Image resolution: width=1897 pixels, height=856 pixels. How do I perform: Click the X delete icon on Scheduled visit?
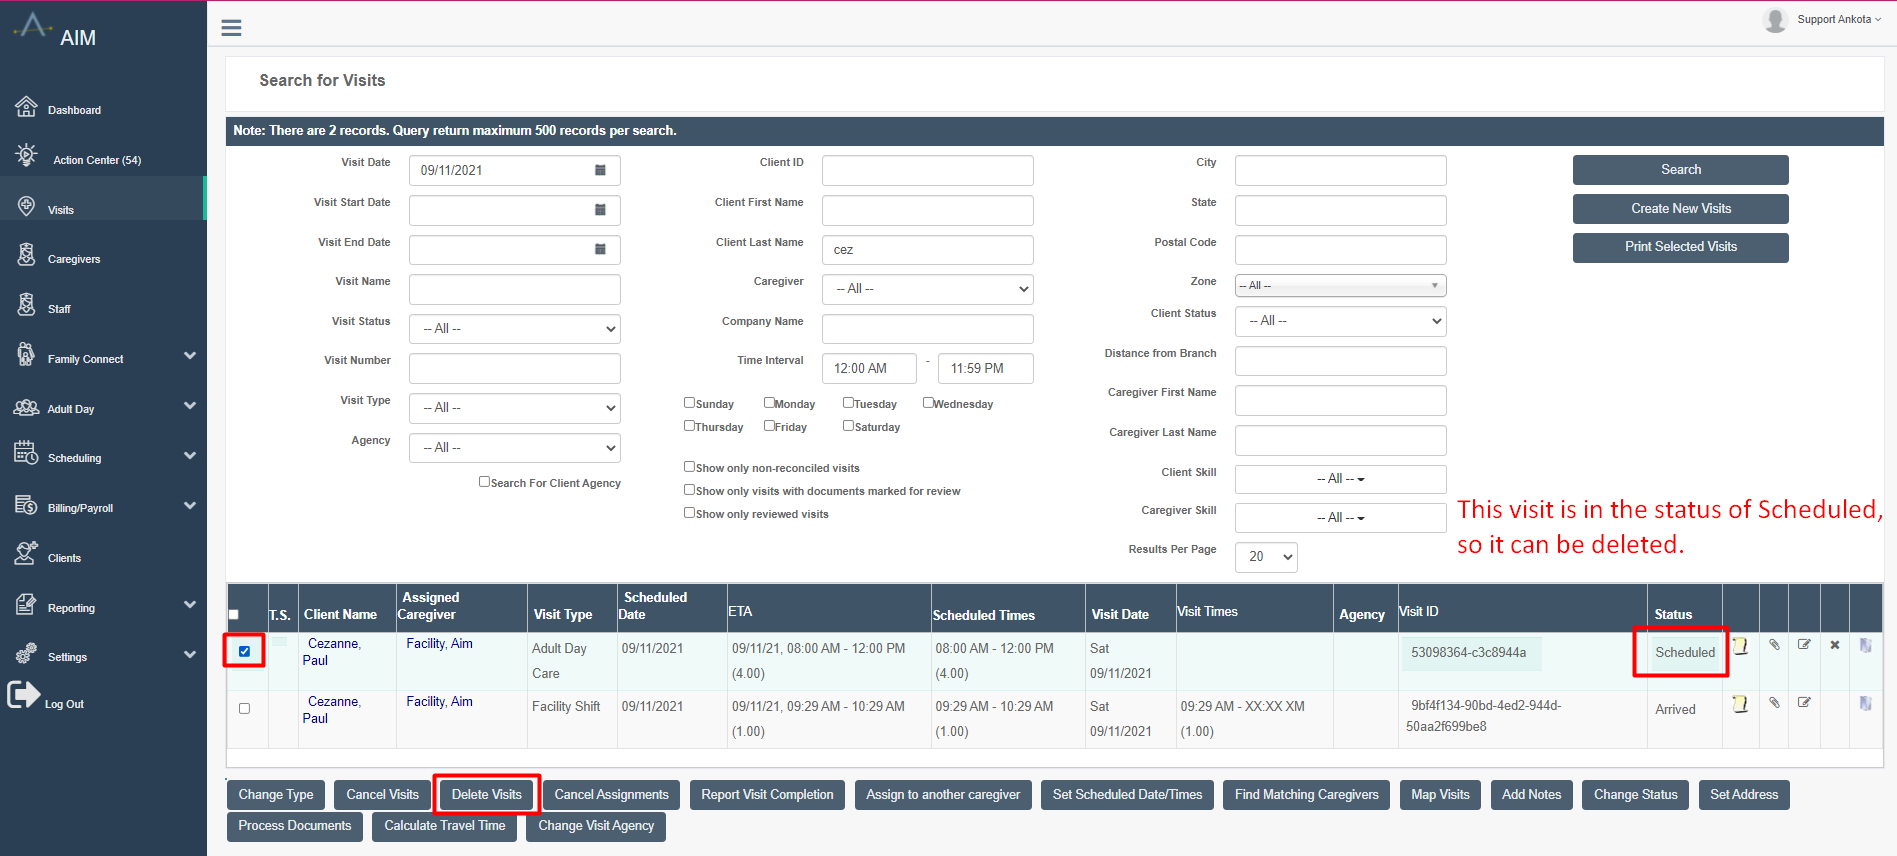click(1835, 645)
